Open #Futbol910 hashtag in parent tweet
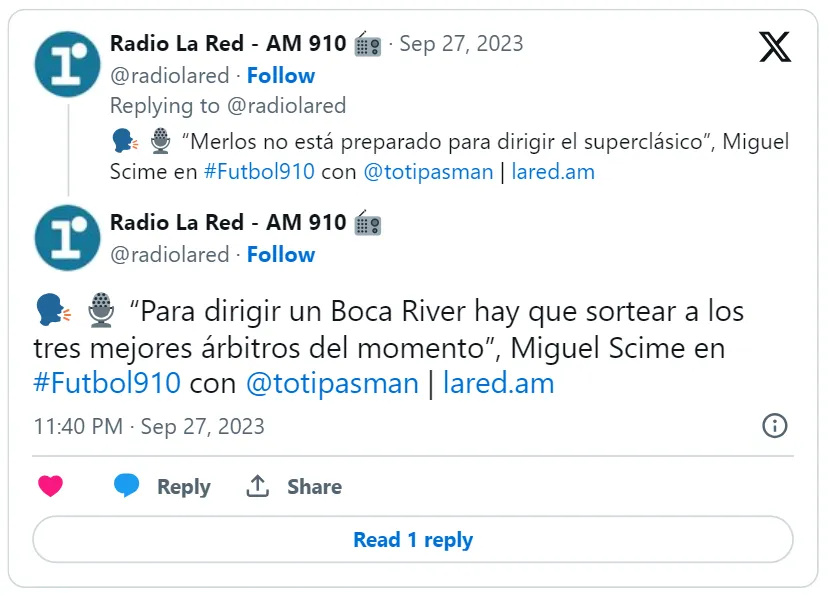The width and height of the screenshot is (829, 596). [259, 172]
